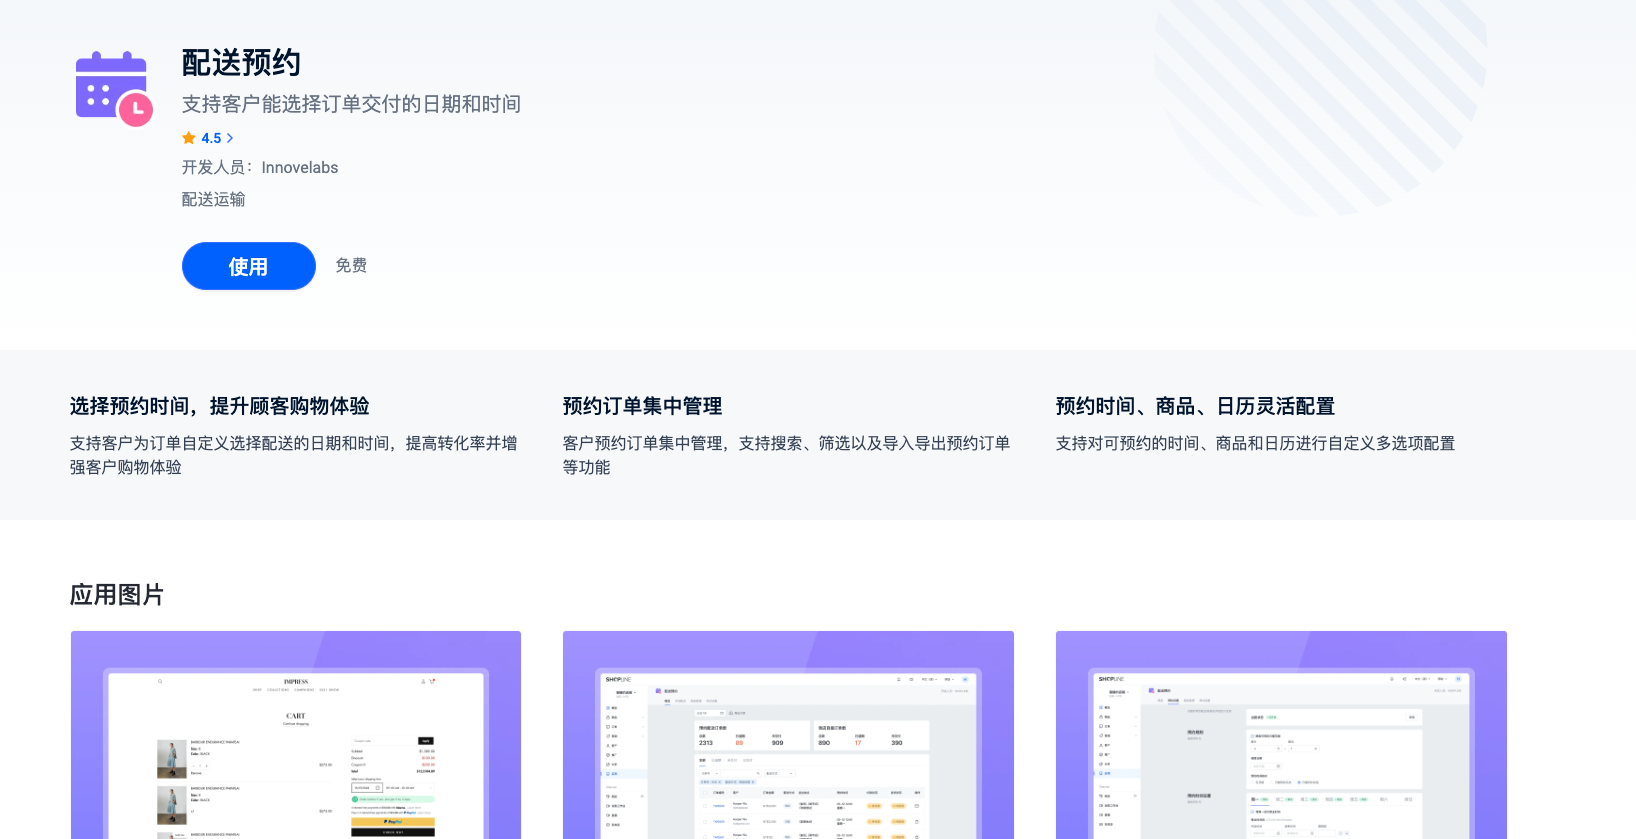
Task: Click the subtitle 支持客户能选择订单交付的日期和时间
Action: click(x=351, y=104)
